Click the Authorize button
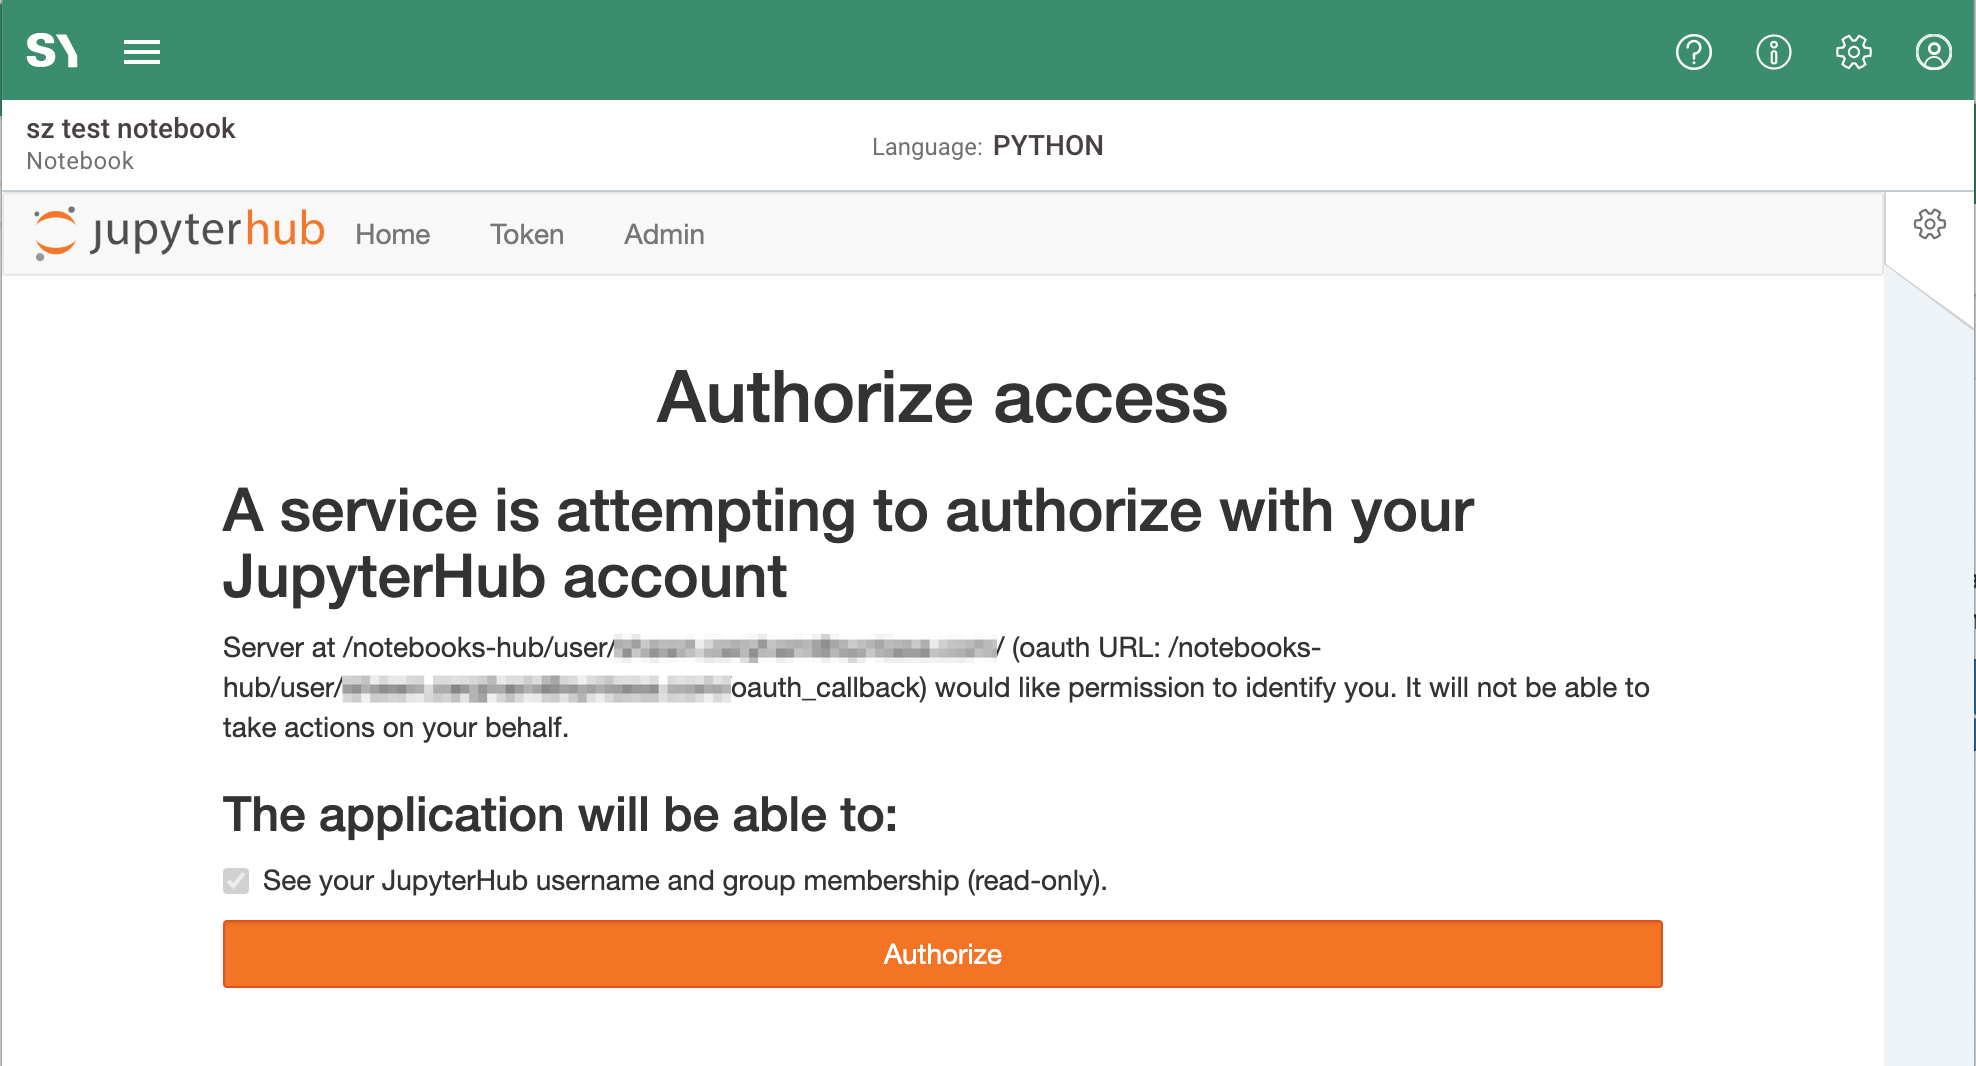This screenshot has width=1976, height=1066. point(941,954)
